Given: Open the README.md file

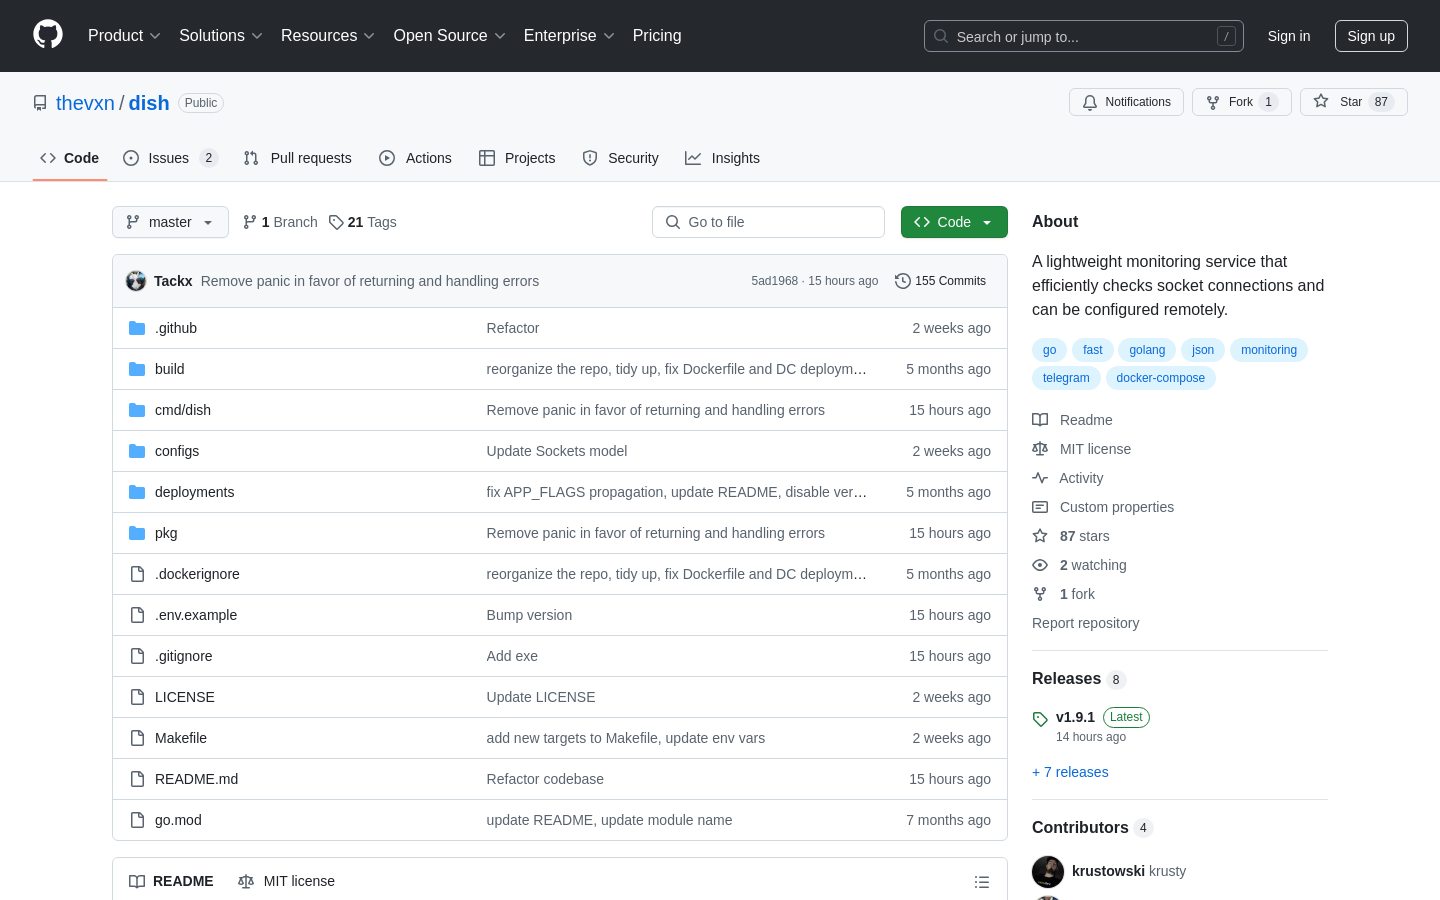Looking at the screenshot, I should (197, 779).
